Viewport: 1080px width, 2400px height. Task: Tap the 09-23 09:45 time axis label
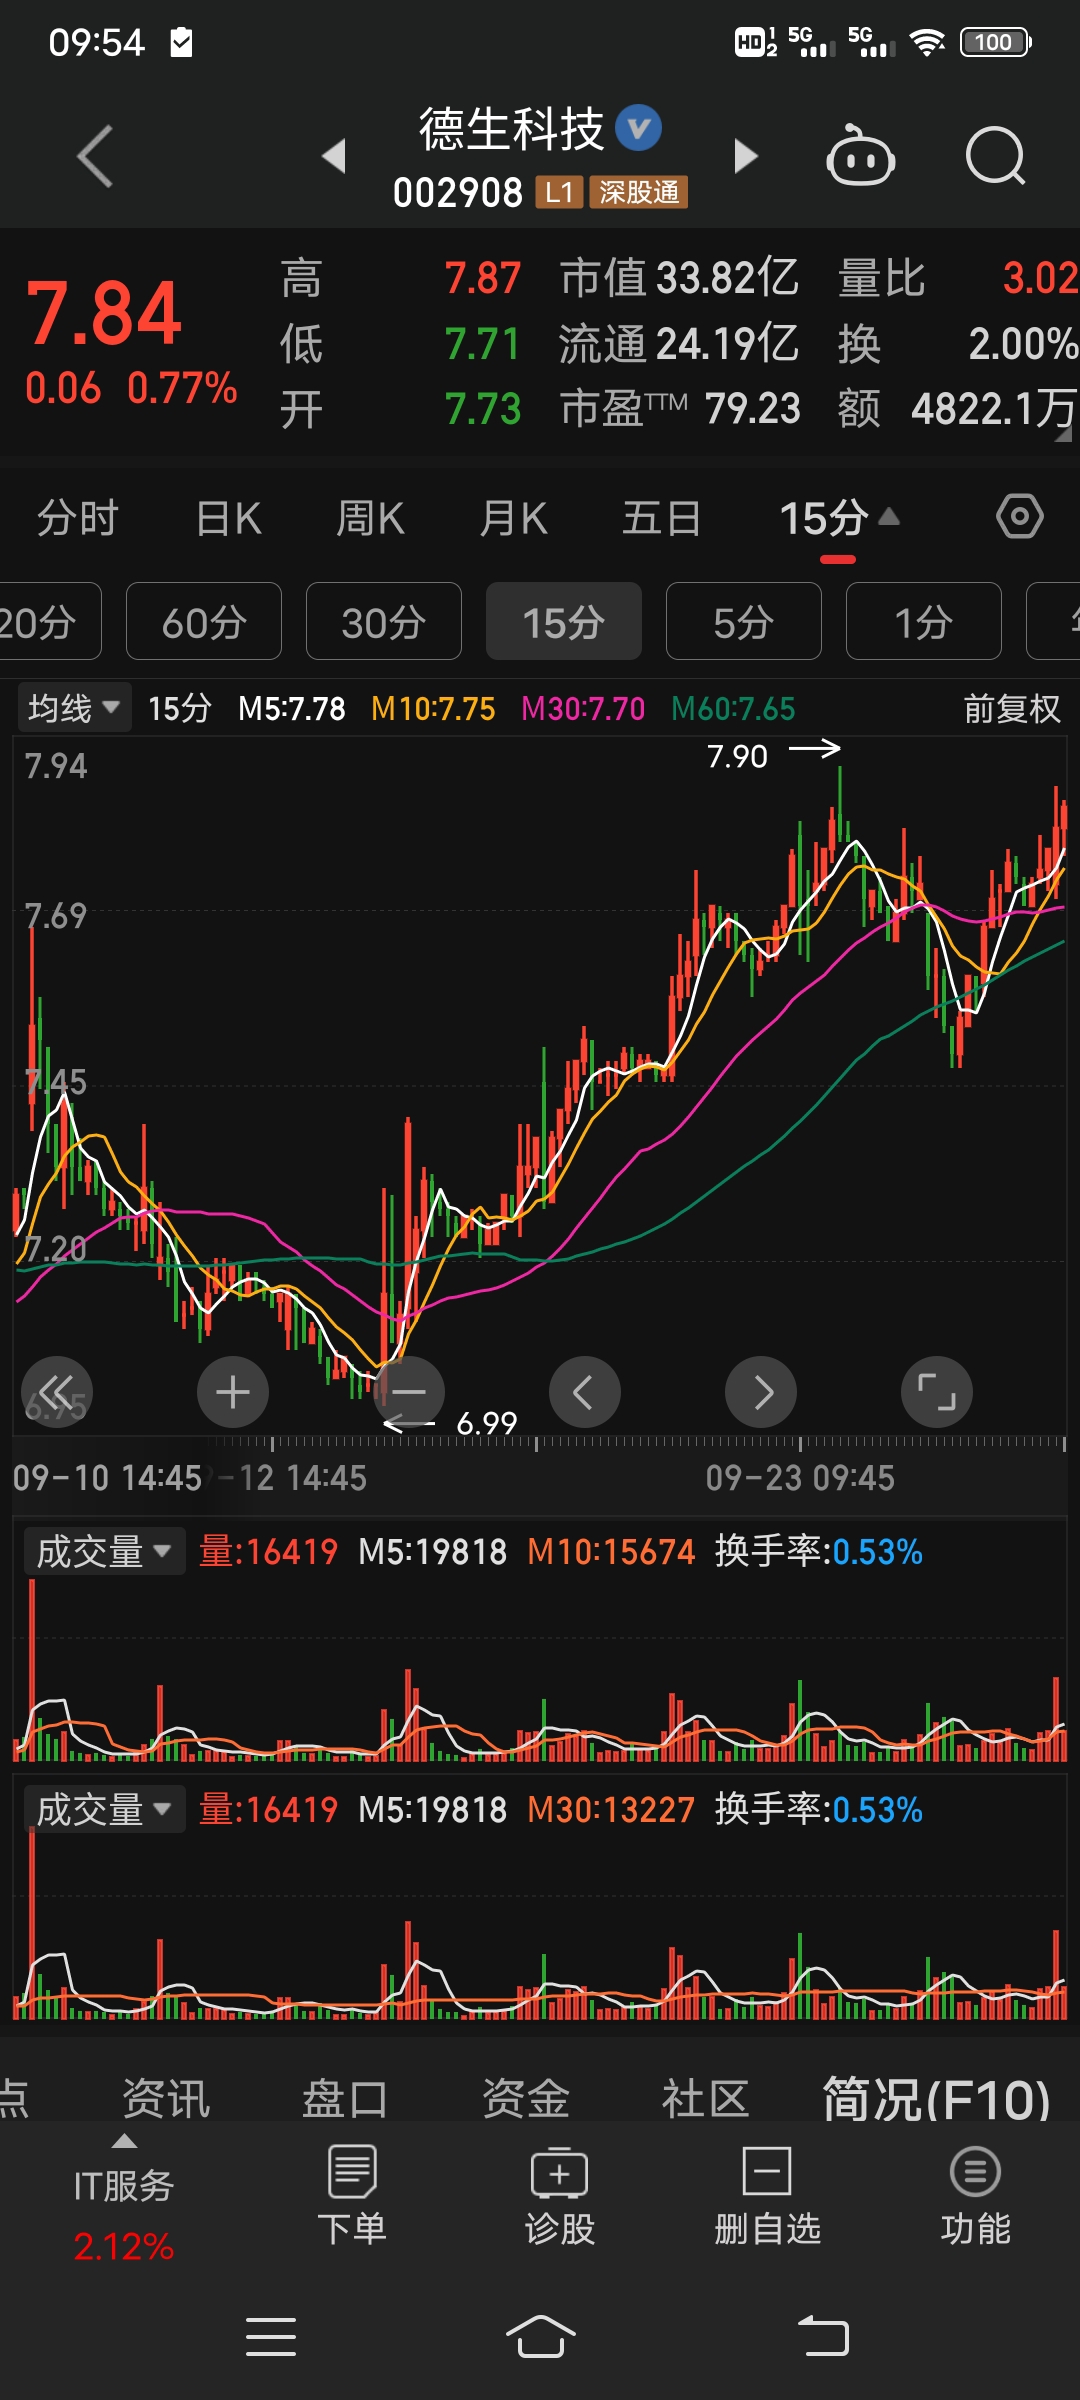tap(800, 1477)
